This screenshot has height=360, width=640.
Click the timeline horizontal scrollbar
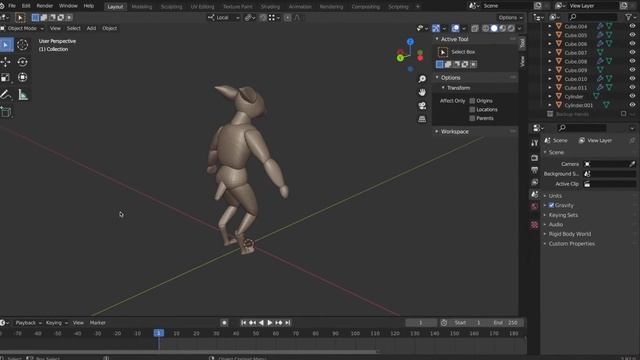click(189, 351)
